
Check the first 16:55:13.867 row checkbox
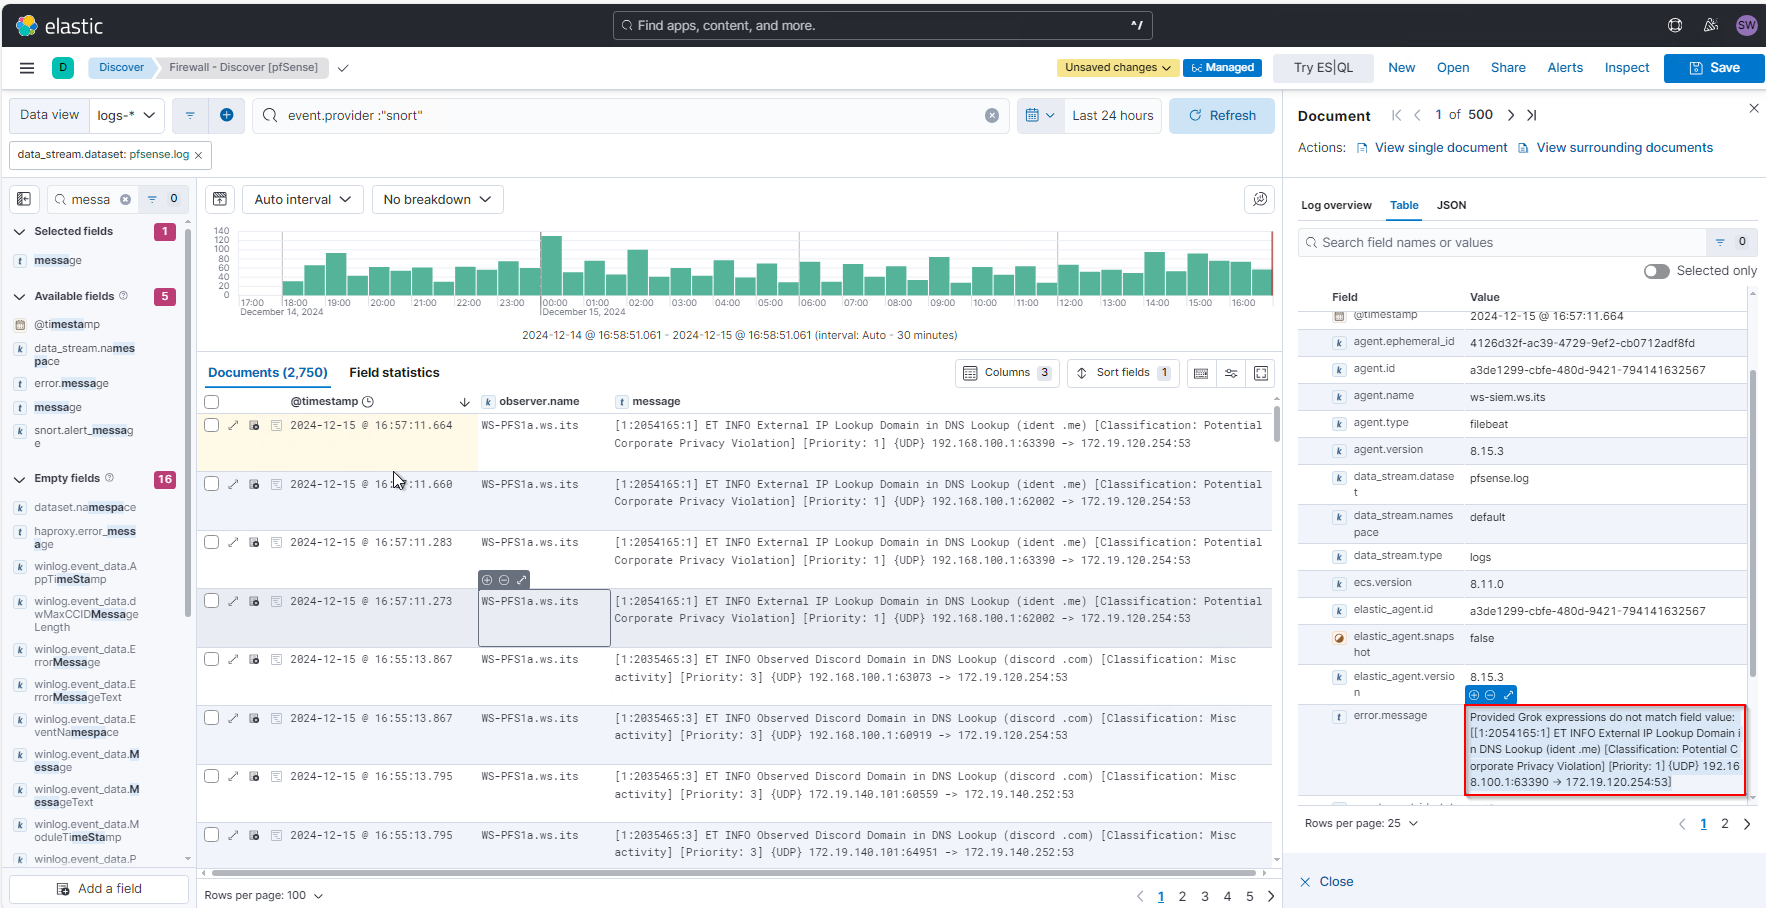coord(211,659)
